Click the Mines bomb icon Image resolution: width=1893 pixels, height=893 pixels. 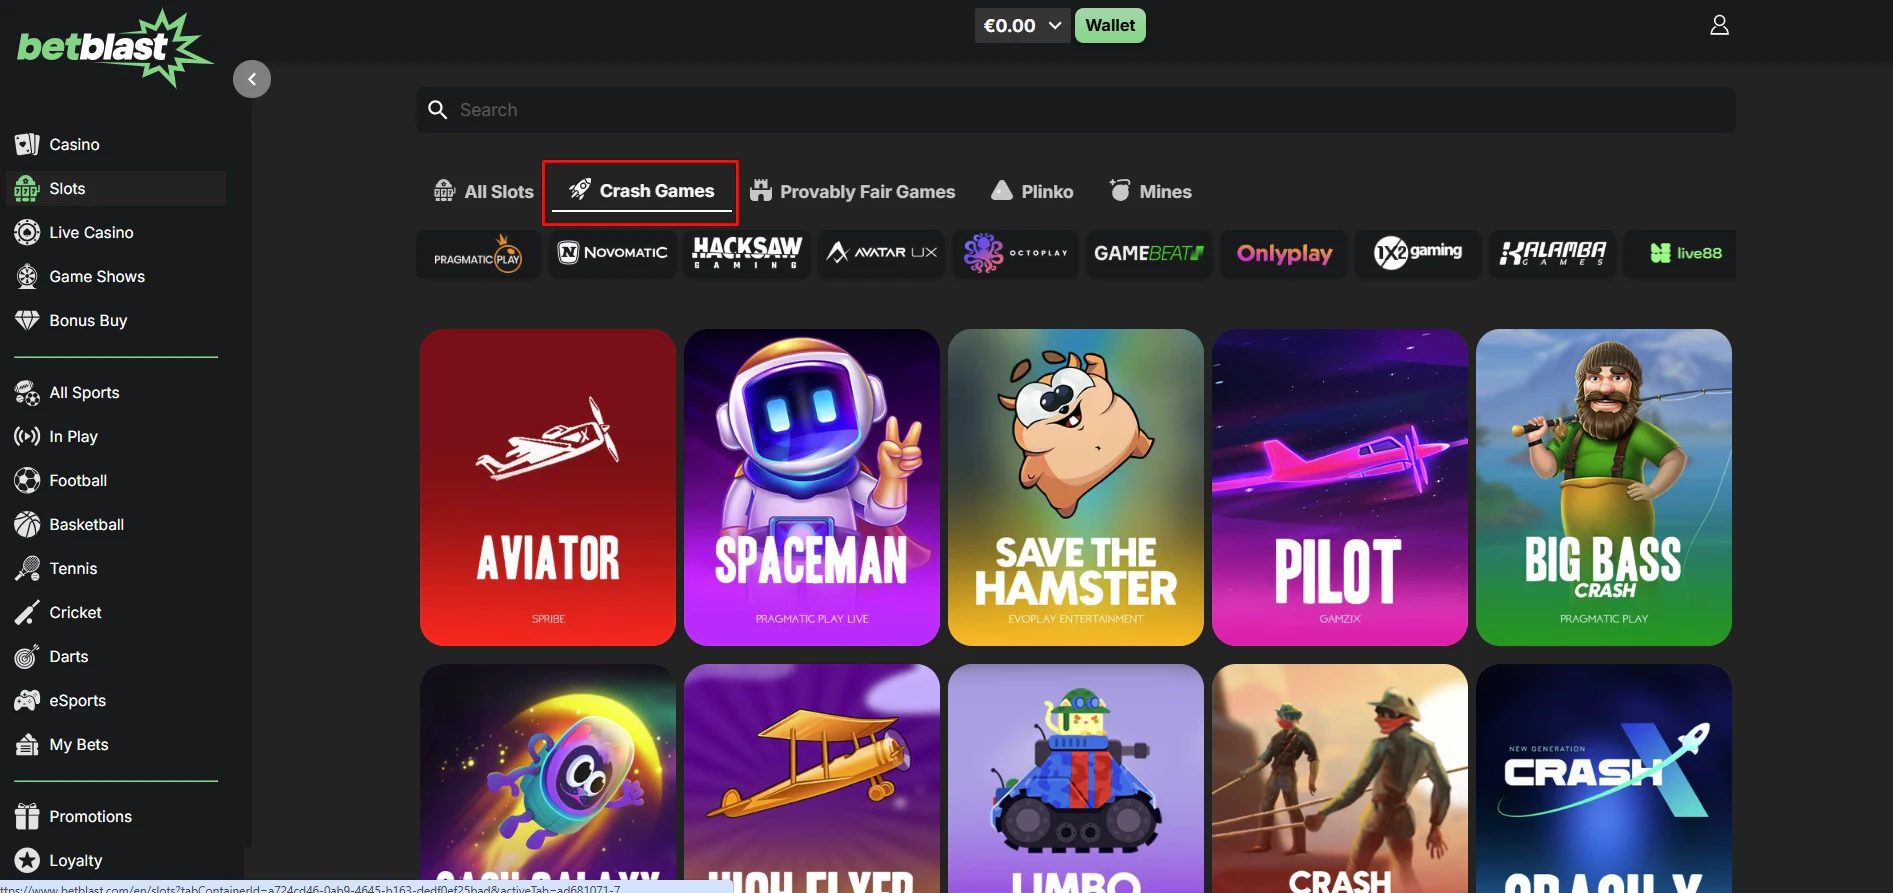click(x=1120, y=190)
